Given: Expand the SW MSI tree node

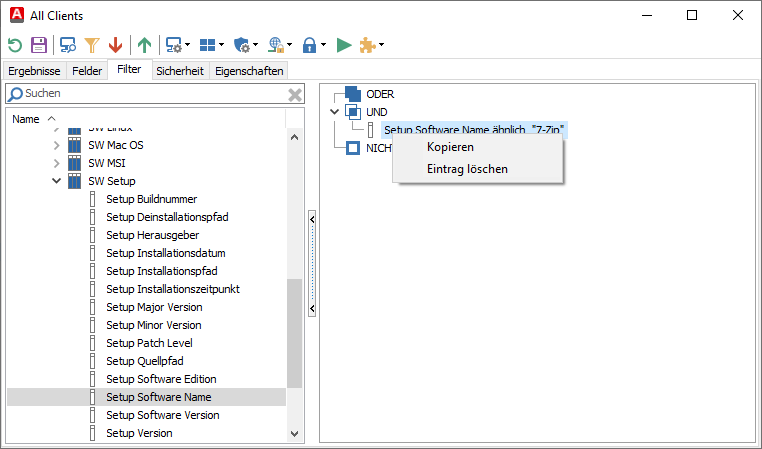Looking at the screenshot, I should click(56, 163).
